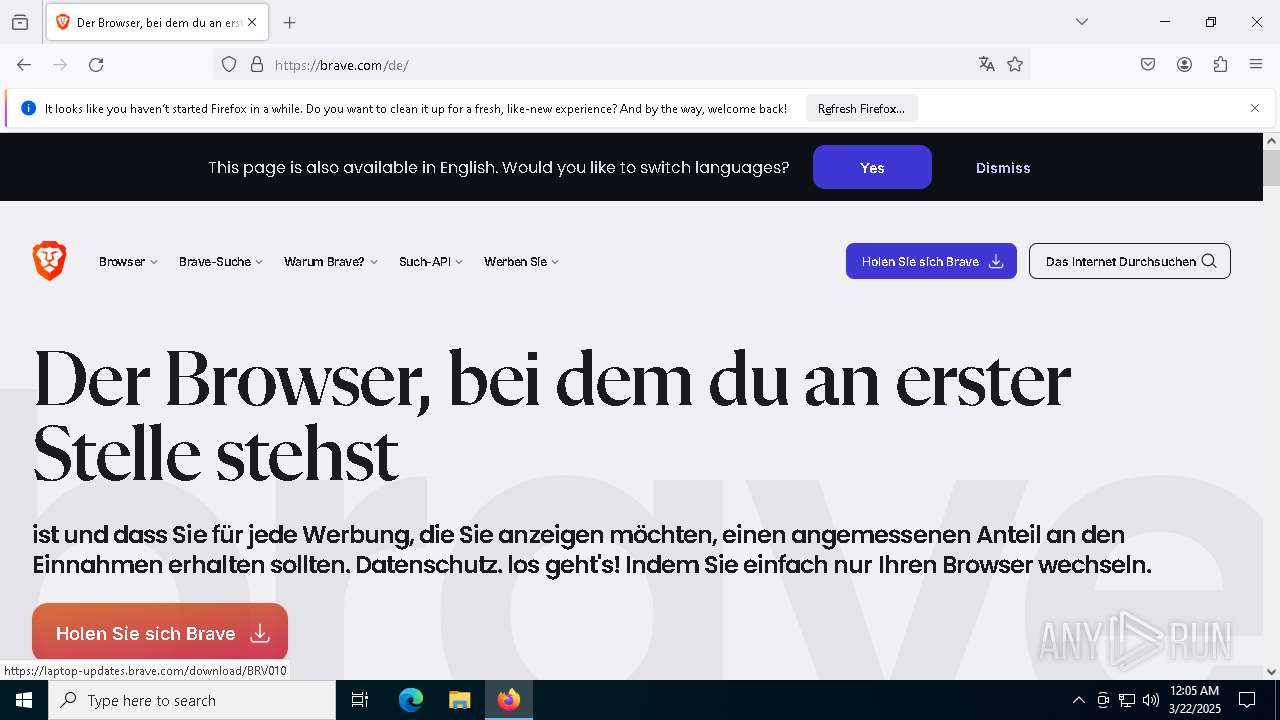Click Yes to switch to English
Screen dimensions: 1280x720
[872, 167]
